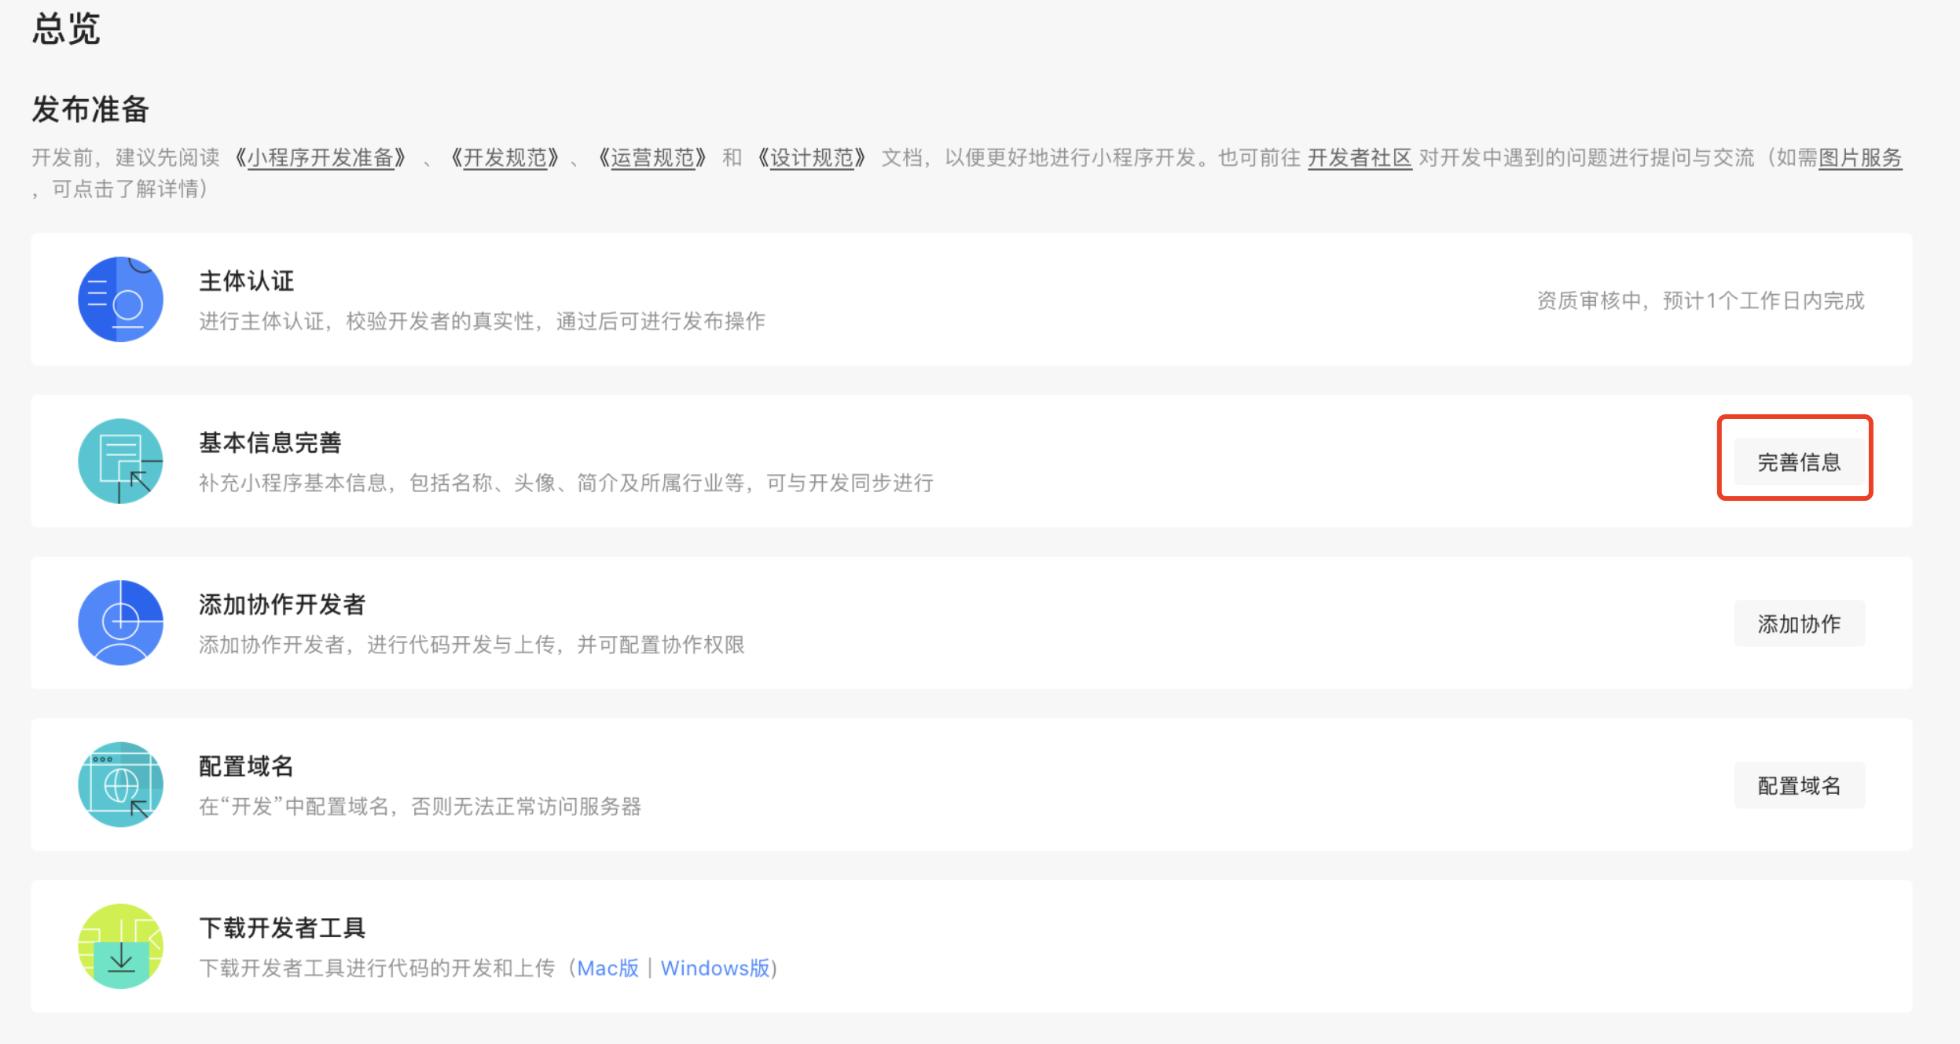
Task: Open the 《小程序开发准备》 document link
Action: [x=320, y=158]
